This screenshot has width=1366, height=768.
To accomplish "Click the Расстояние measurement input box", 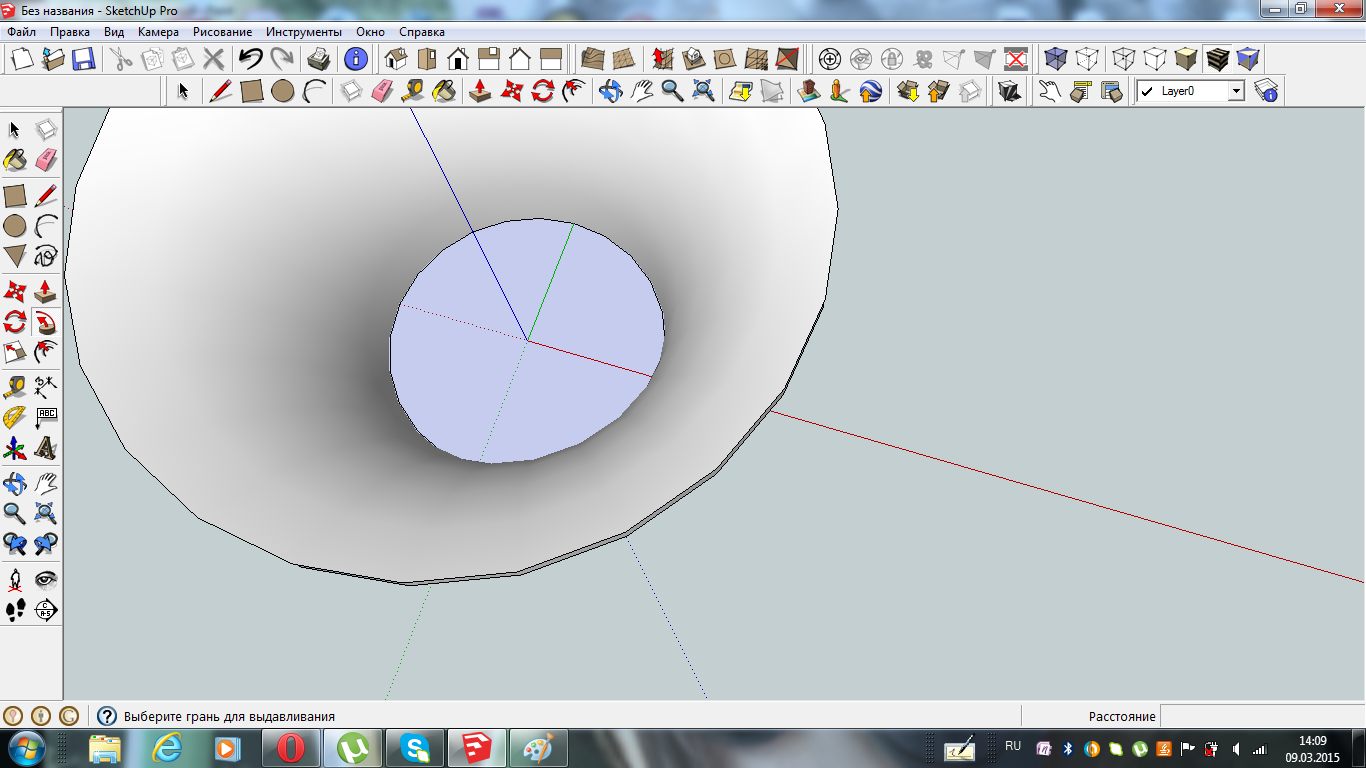I will tap(1260, 716).
